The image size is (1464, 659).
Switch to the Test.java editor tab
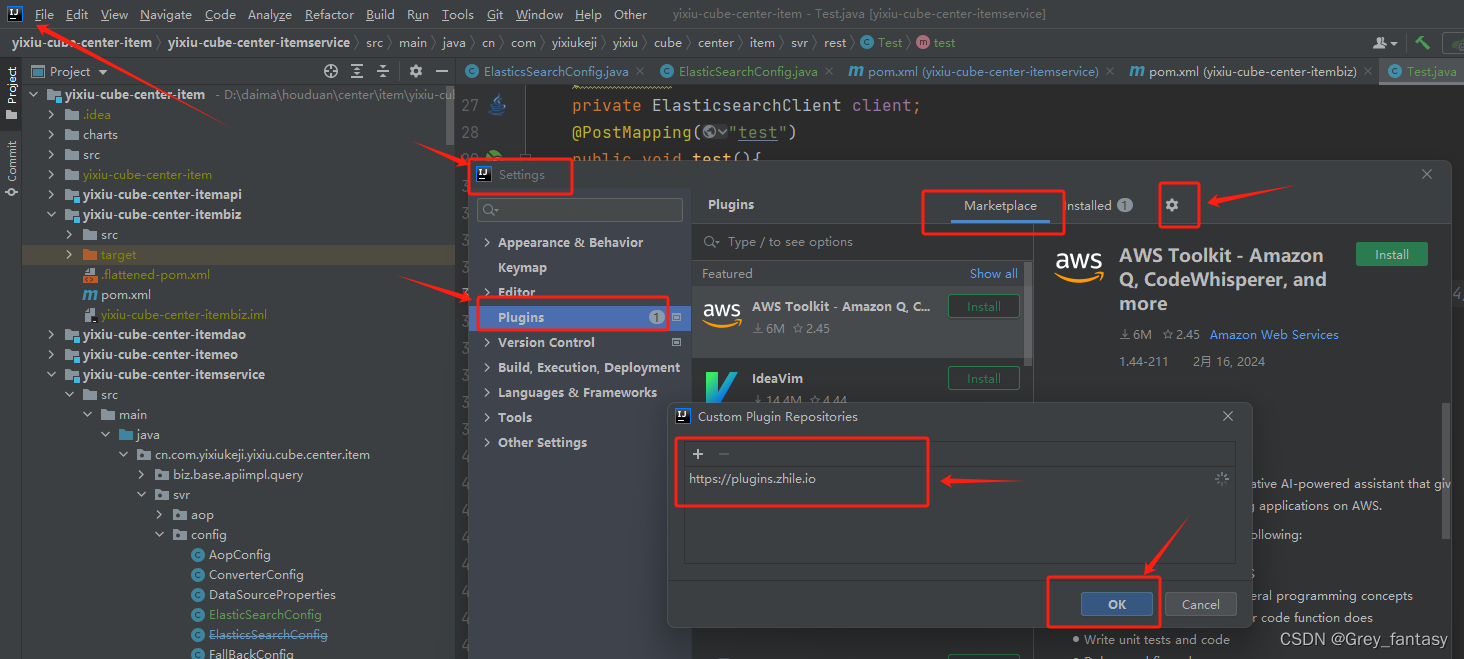pos(1424,71)
